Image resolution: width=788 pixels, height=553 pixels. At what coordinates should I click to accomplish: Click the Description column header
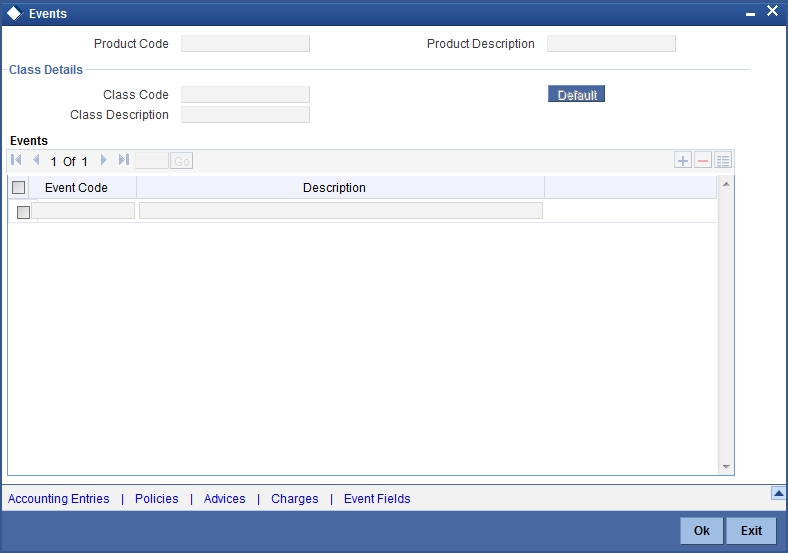340,188
